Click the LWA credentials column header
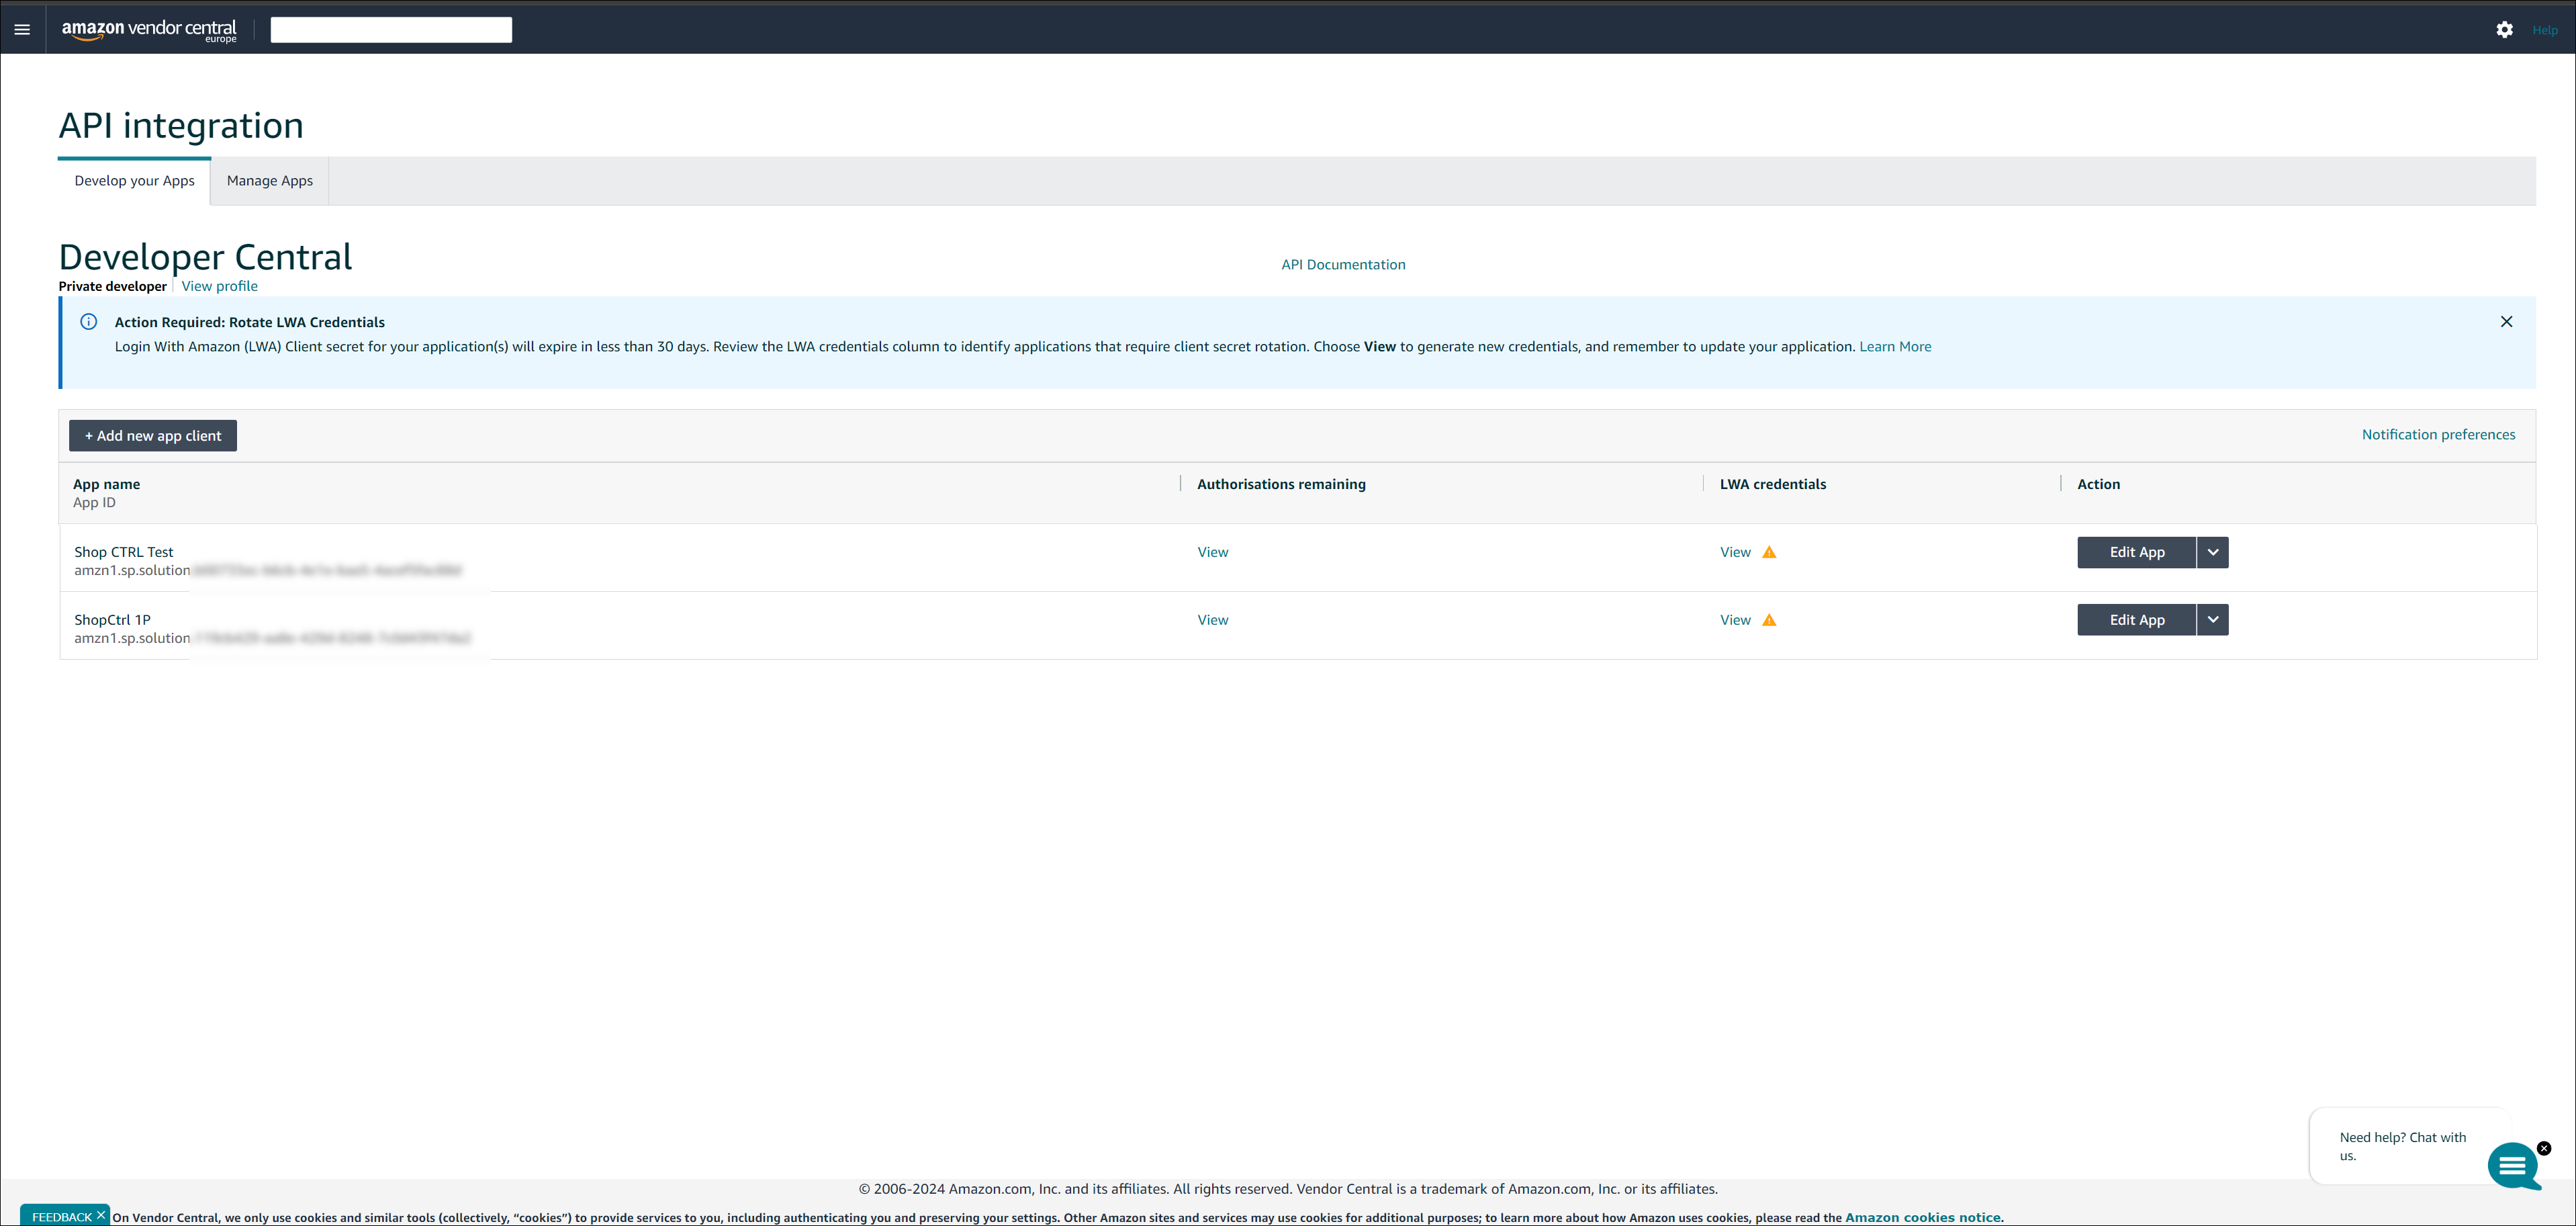This screenshot has height=1226, width=2576. pyautogui.click(x=1773, y=484)
